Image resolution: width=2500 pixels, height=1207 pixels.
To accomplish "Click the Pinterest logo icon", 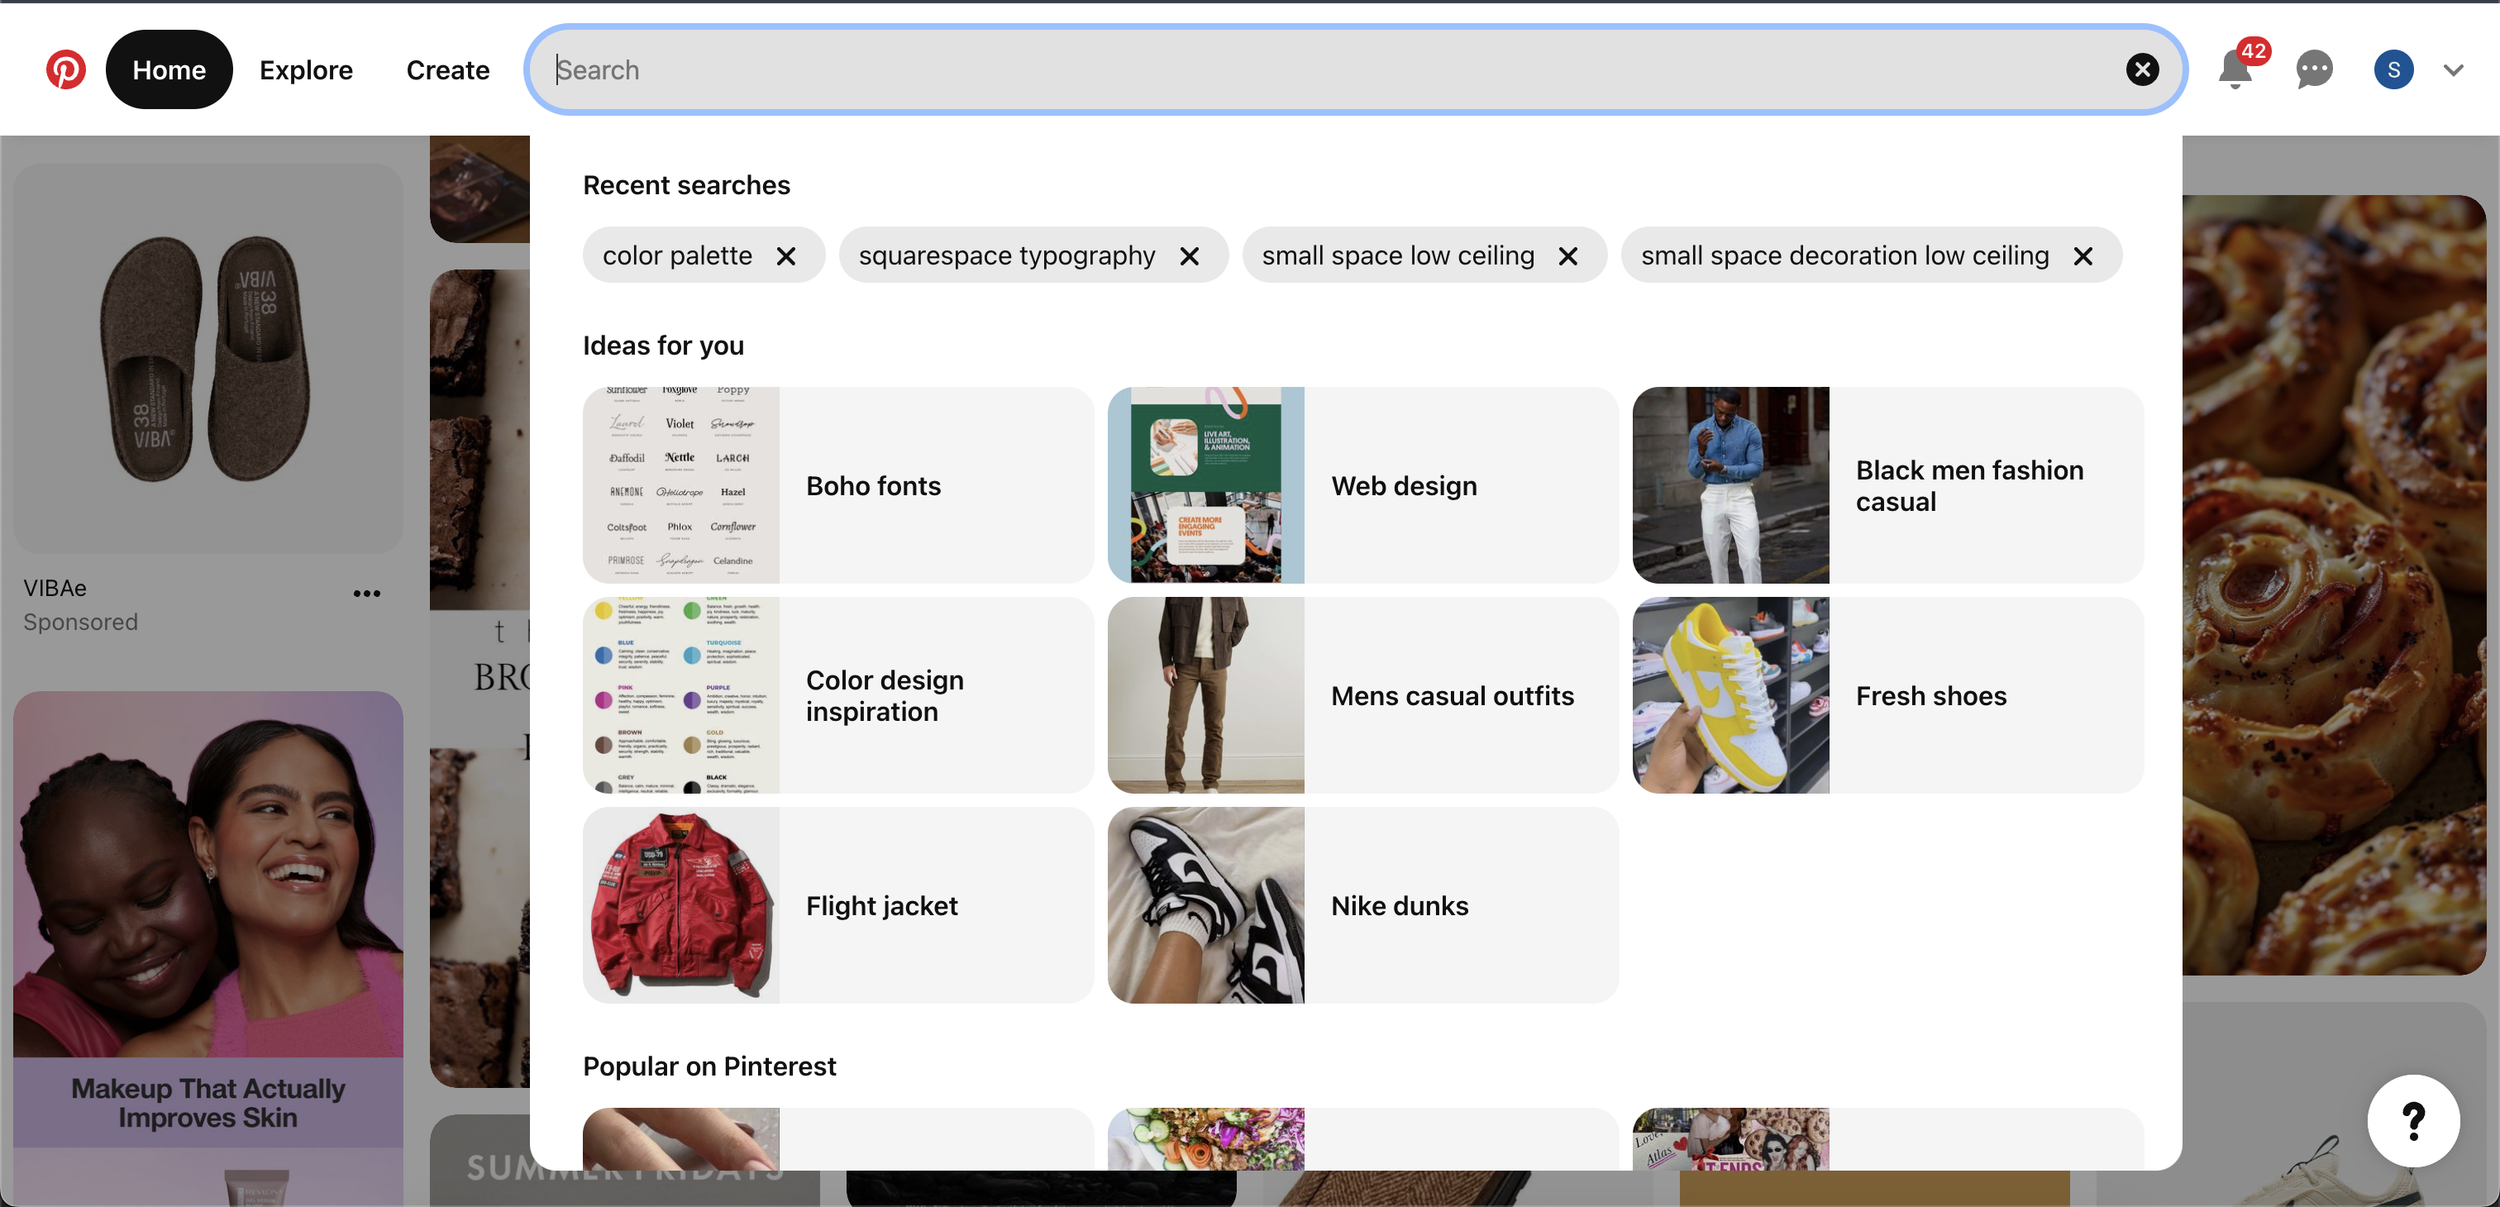I will coord(66,70).
